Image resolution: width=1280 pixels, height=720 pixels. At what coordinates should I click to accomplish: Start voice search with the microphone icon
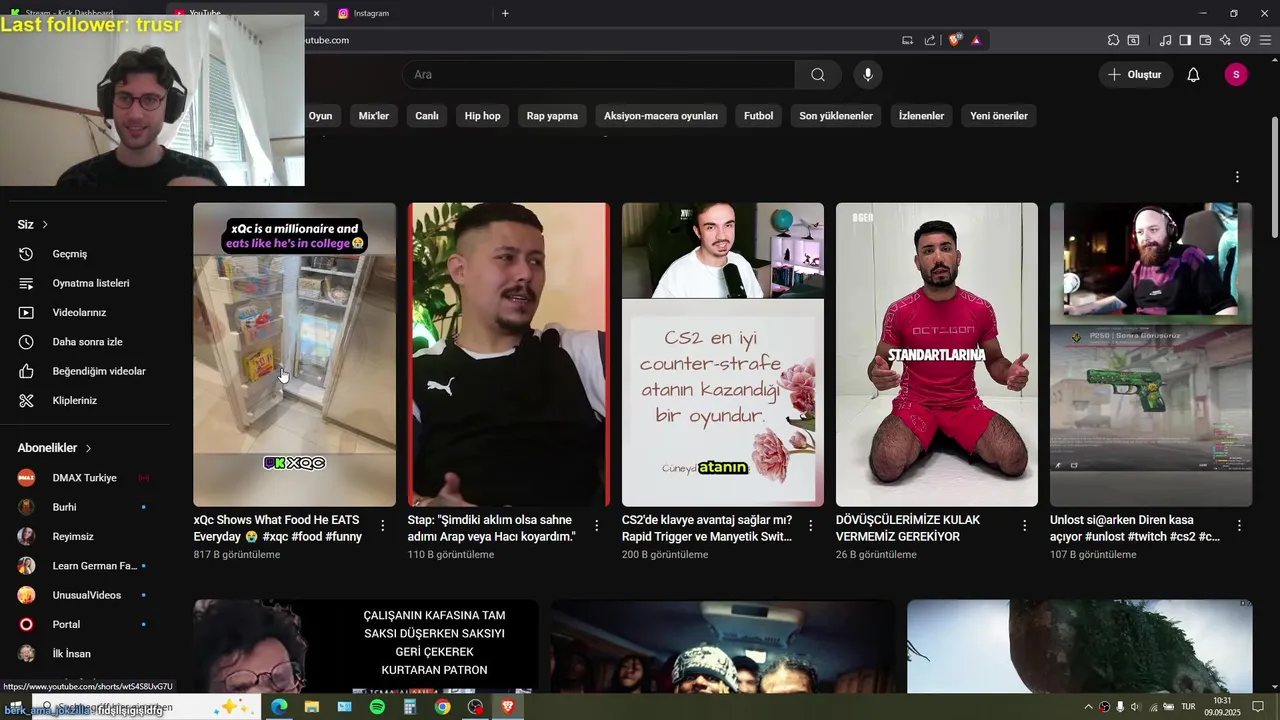[868, 75]
